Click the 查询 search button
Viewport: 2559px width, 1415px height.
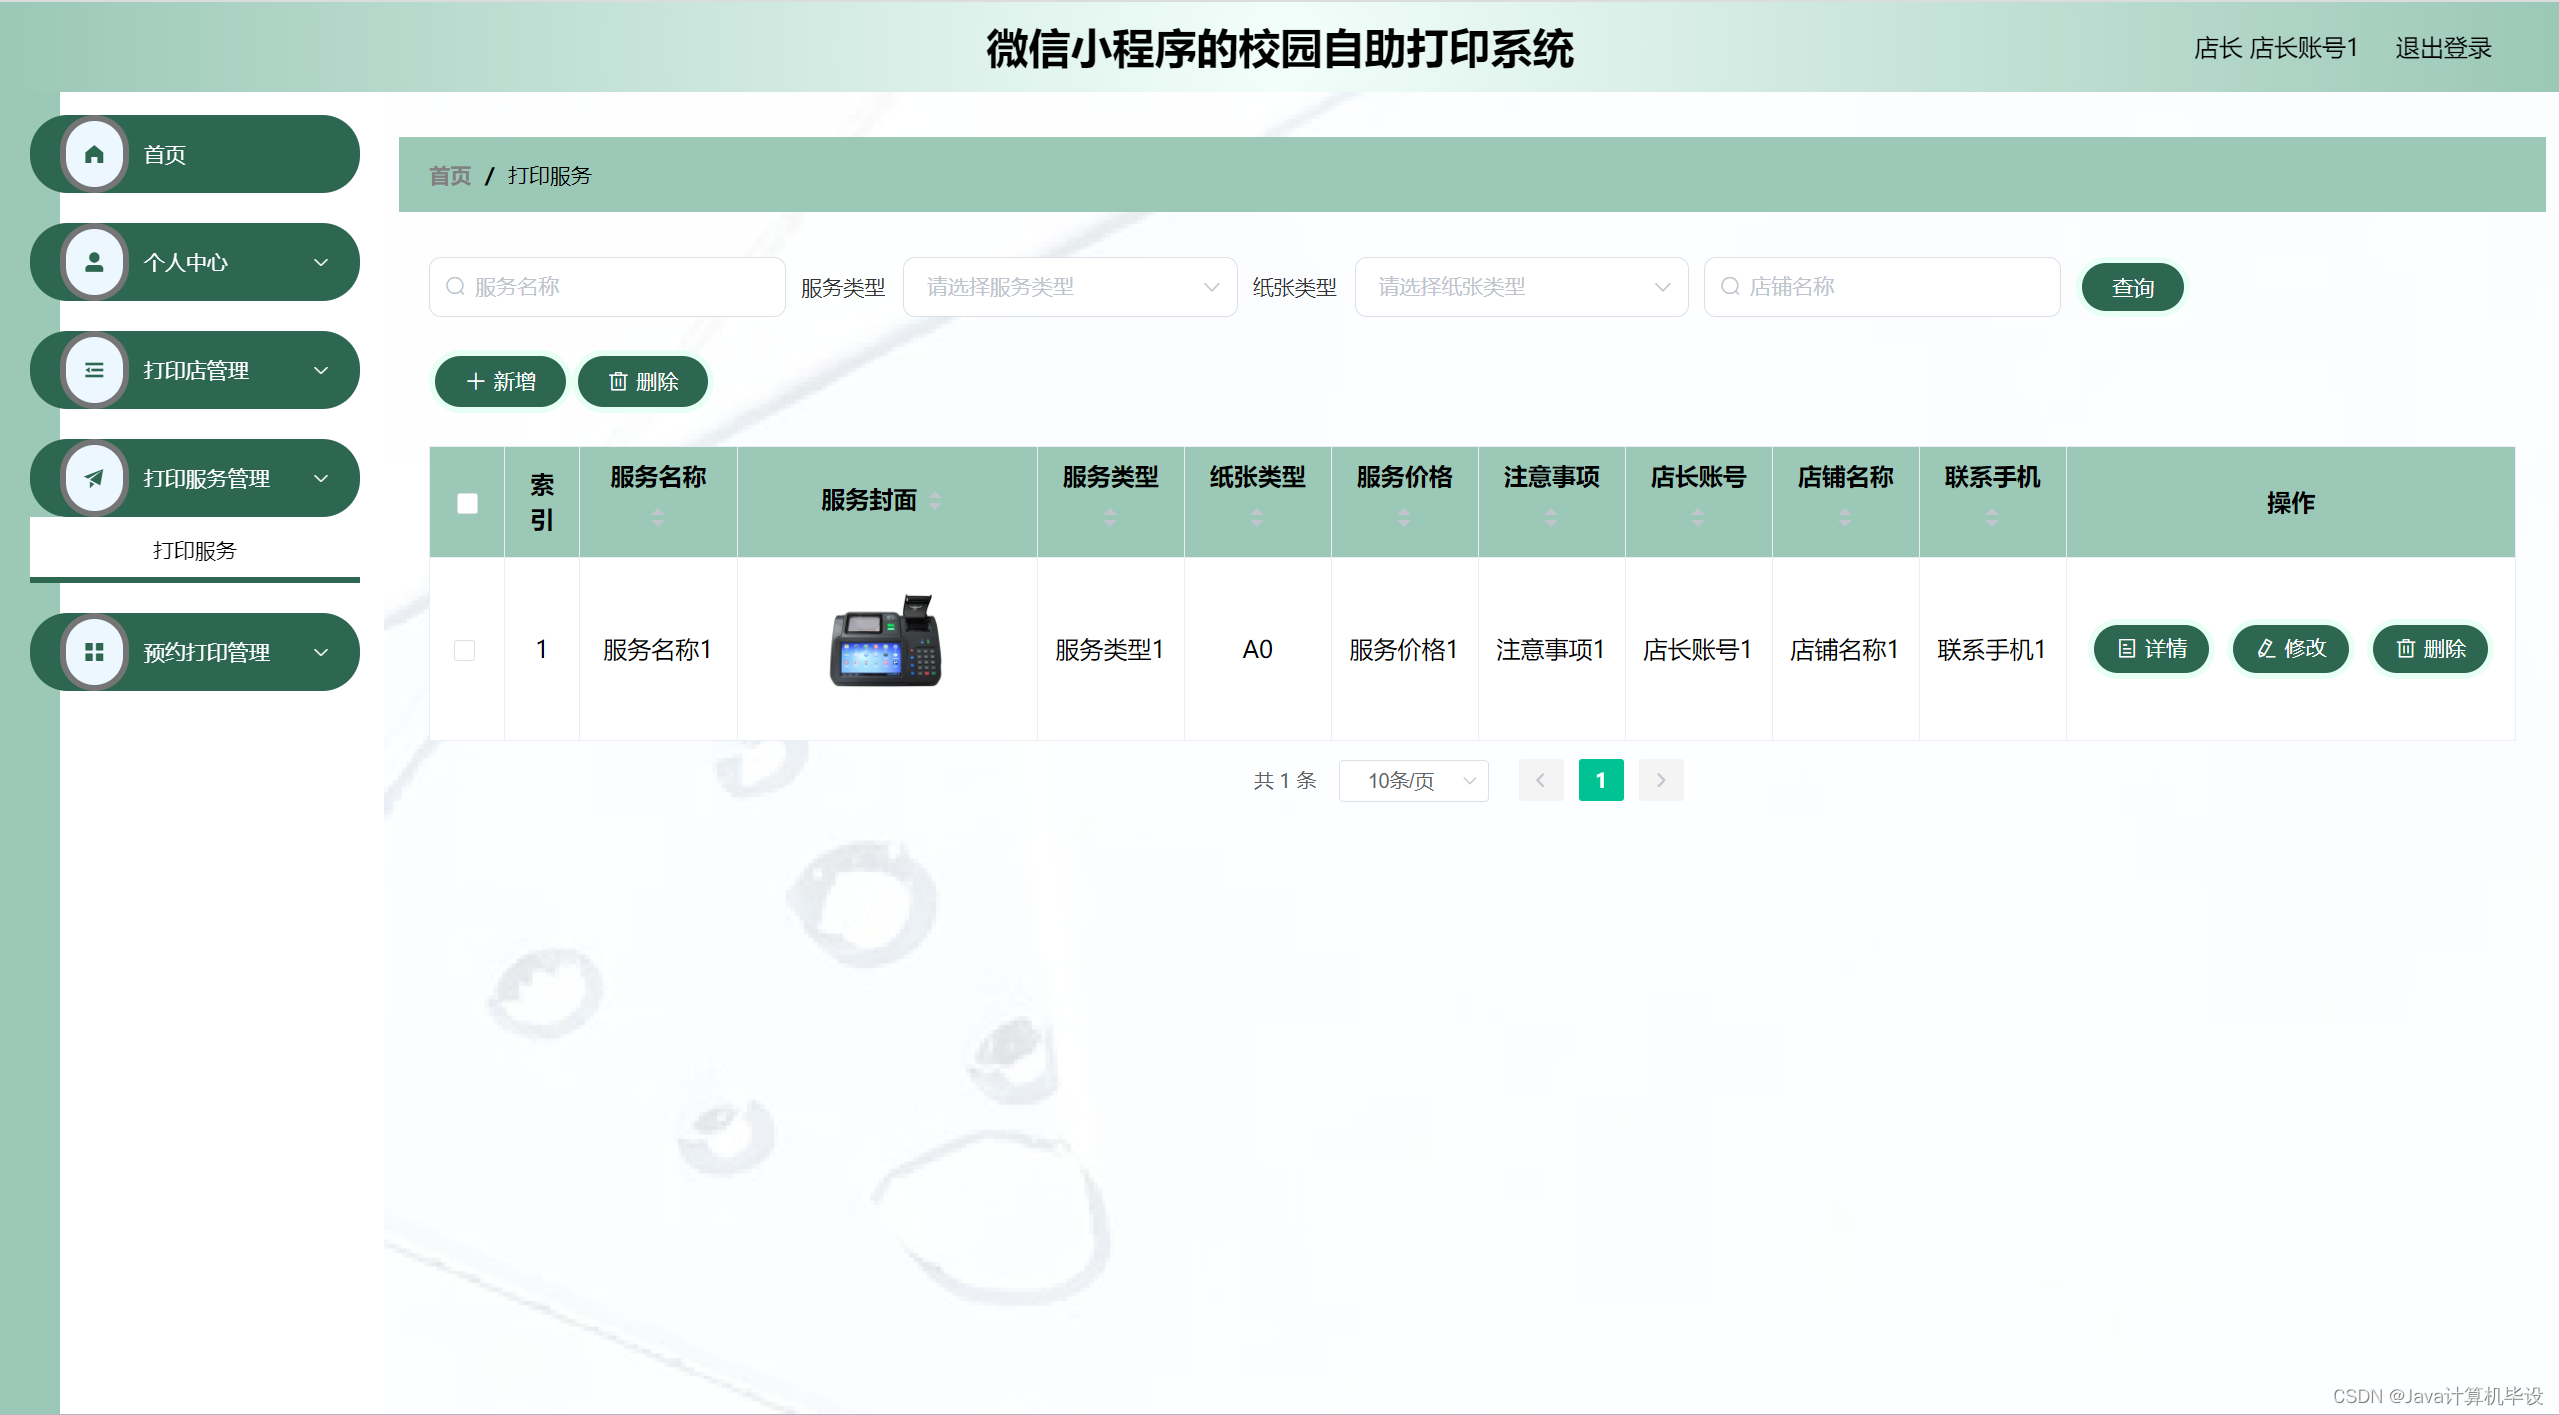point(2132,286)
